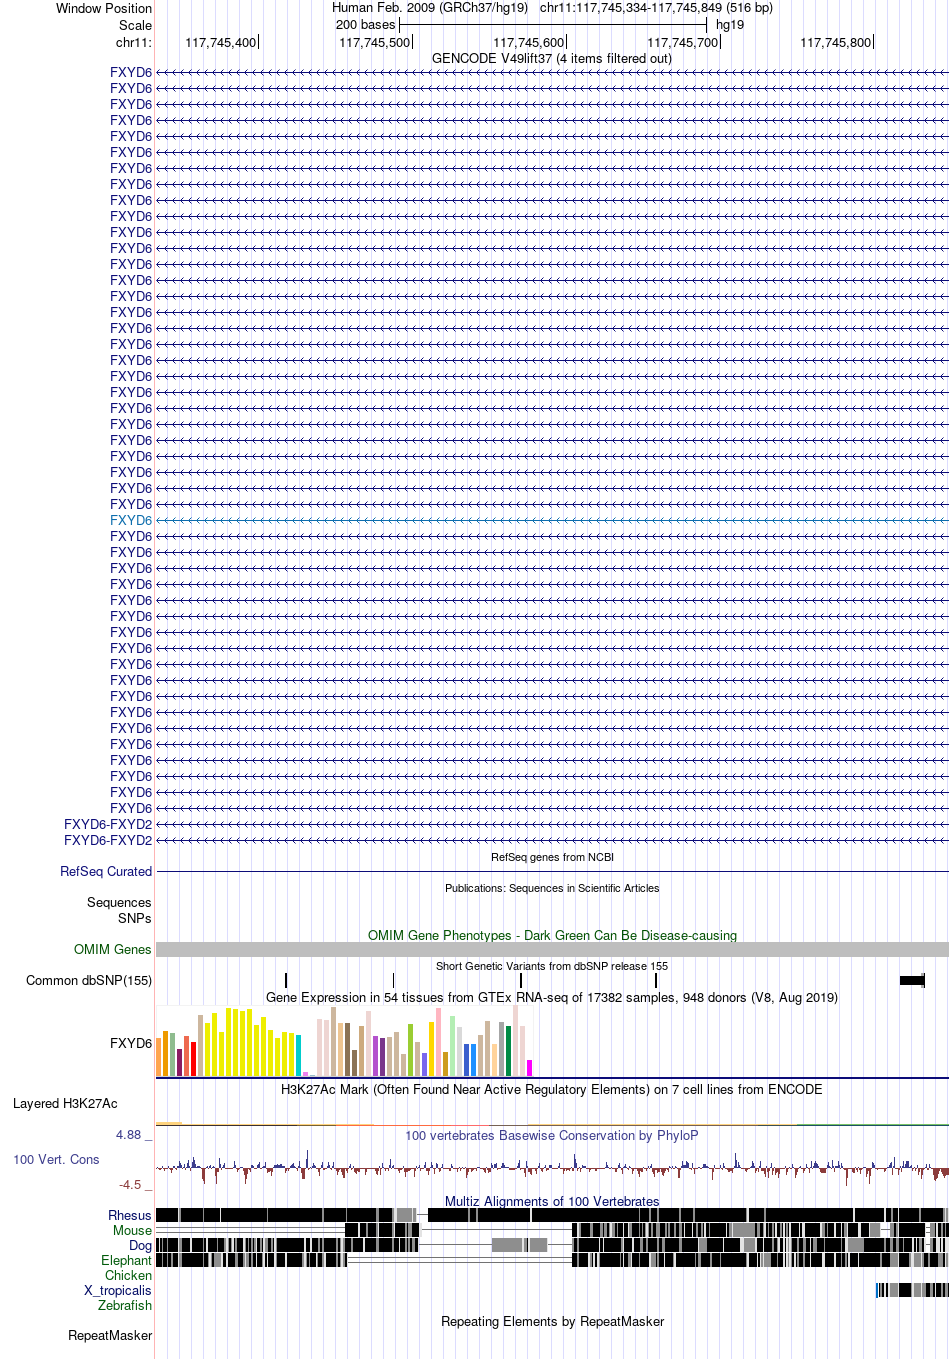Click the H3K27Ac Mark track title
950x1359 pixels.
552,1090
